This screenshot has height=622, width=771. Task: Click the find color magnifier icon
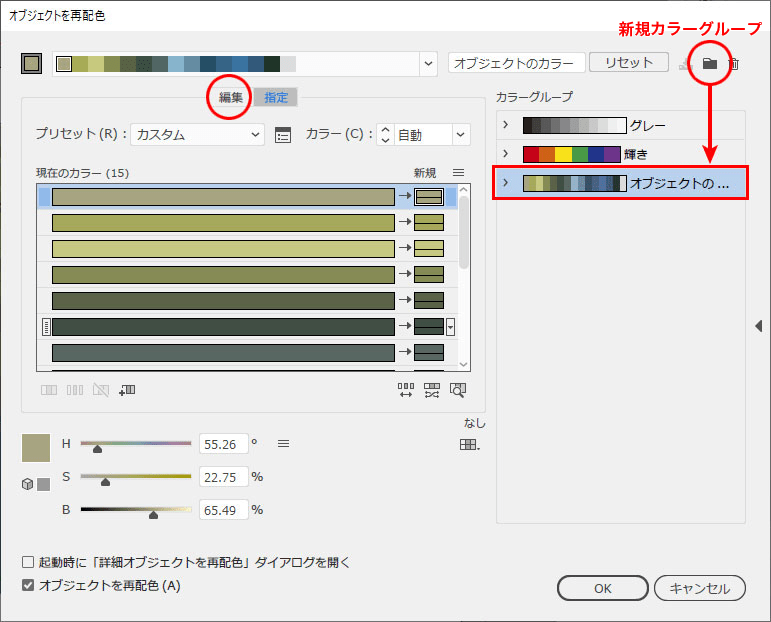click(458, 390)
